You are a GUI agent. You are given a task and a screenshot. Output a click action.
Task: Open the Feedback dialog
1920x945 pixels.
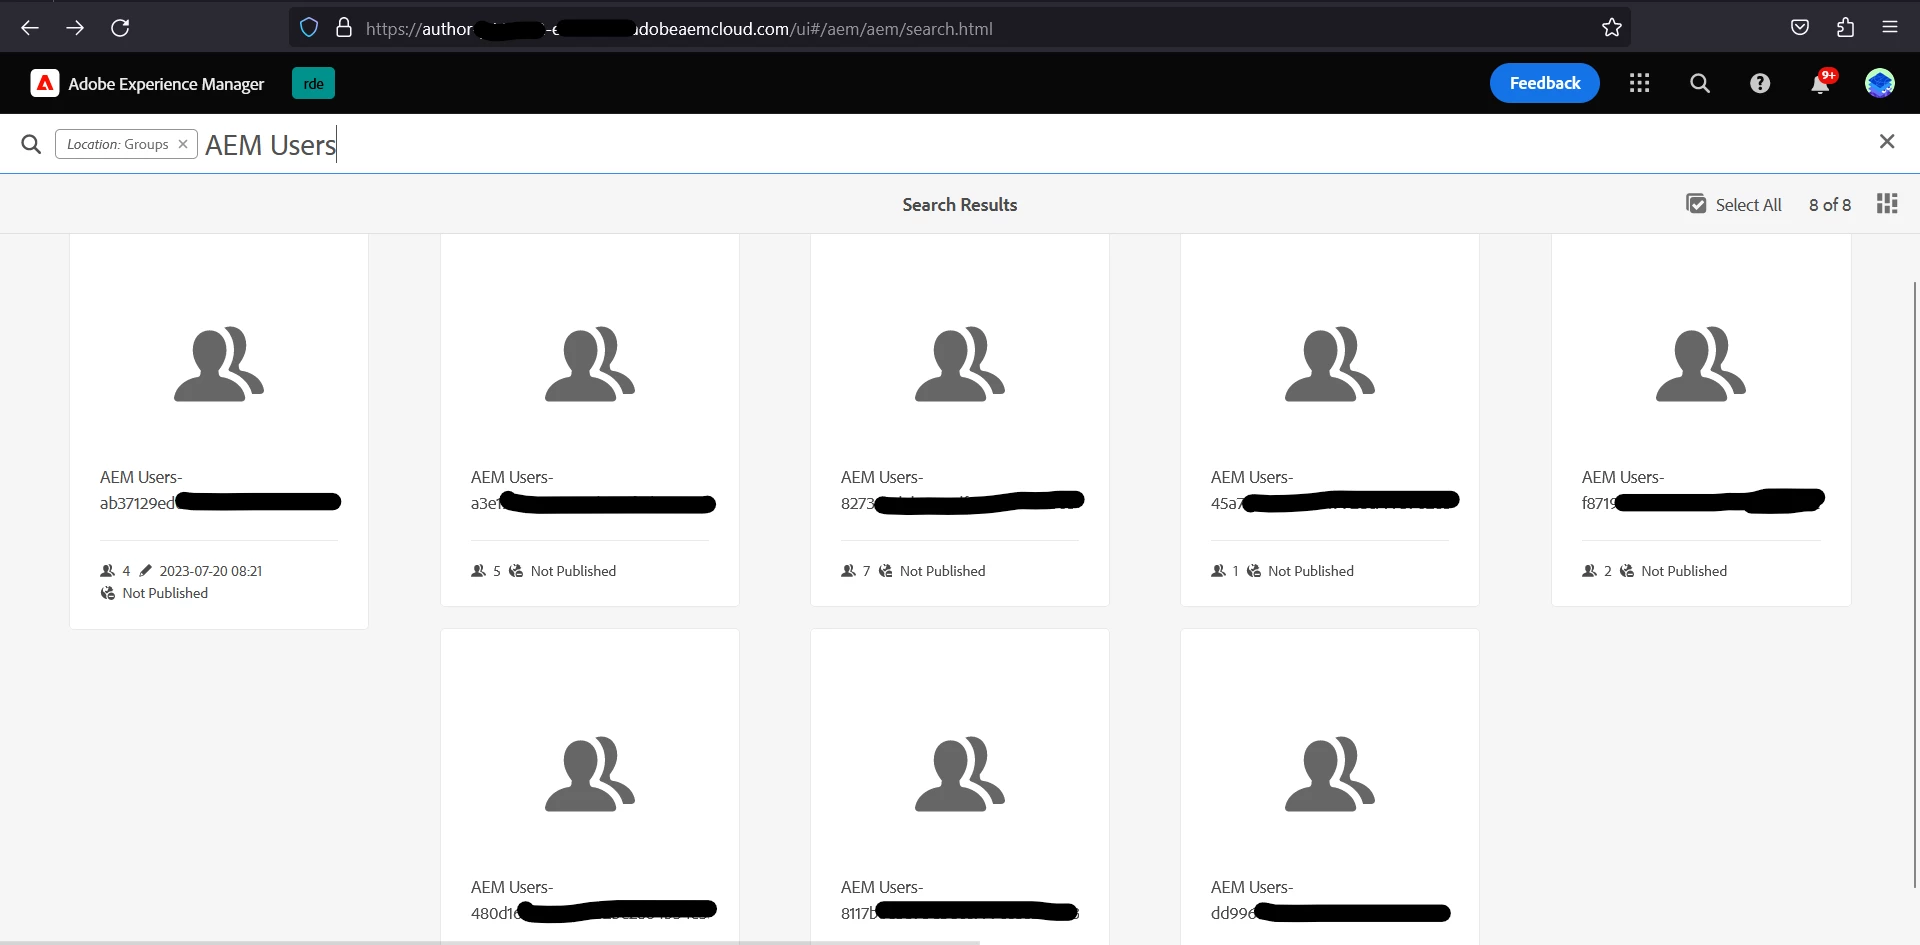pyautogui.click(x=1545, y=83)
